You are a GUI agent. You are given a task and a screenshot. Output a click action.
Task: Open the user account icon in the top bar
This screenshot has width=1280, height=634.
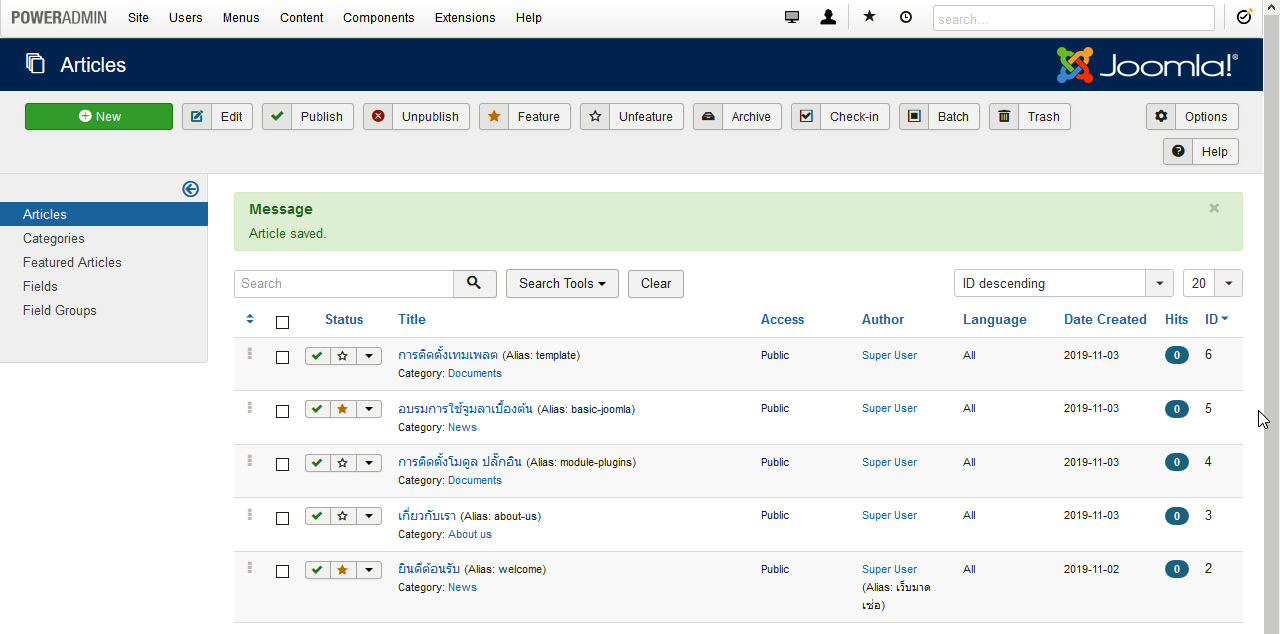828,17
